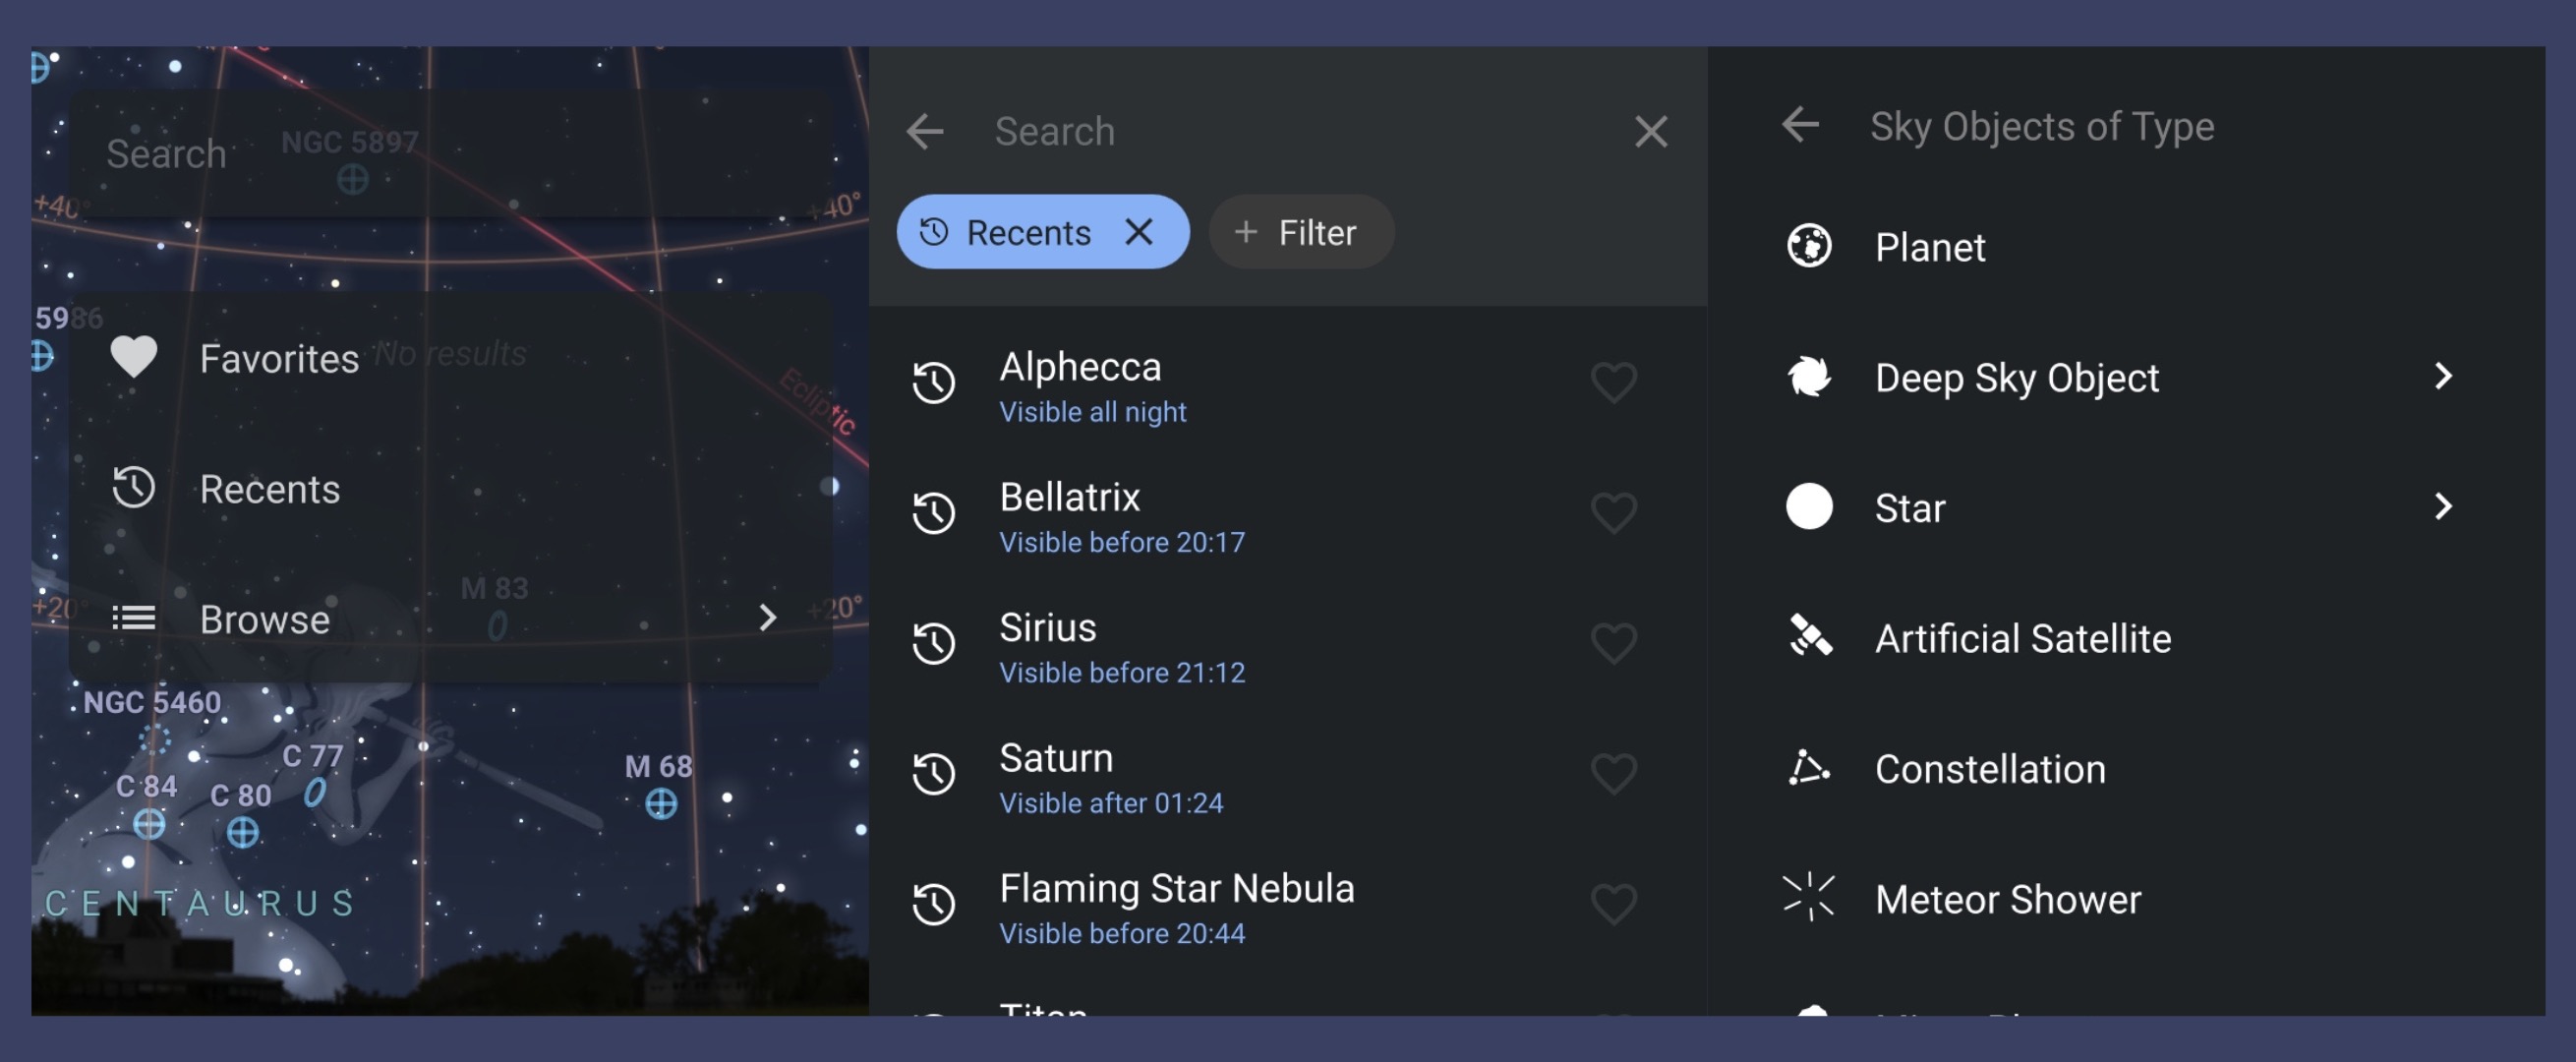Viewport: 2576px width, 1062px height.
Task: Expand the Deep Sky Object category
Action: click(2443, 377)
